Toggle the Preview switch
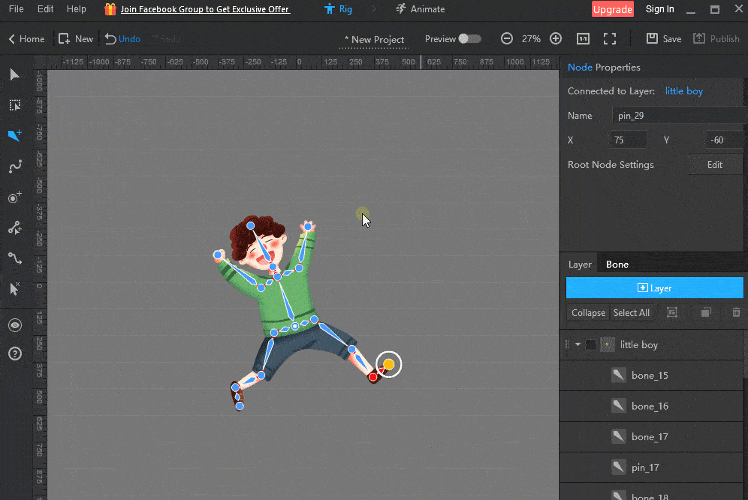 [468, 39]
